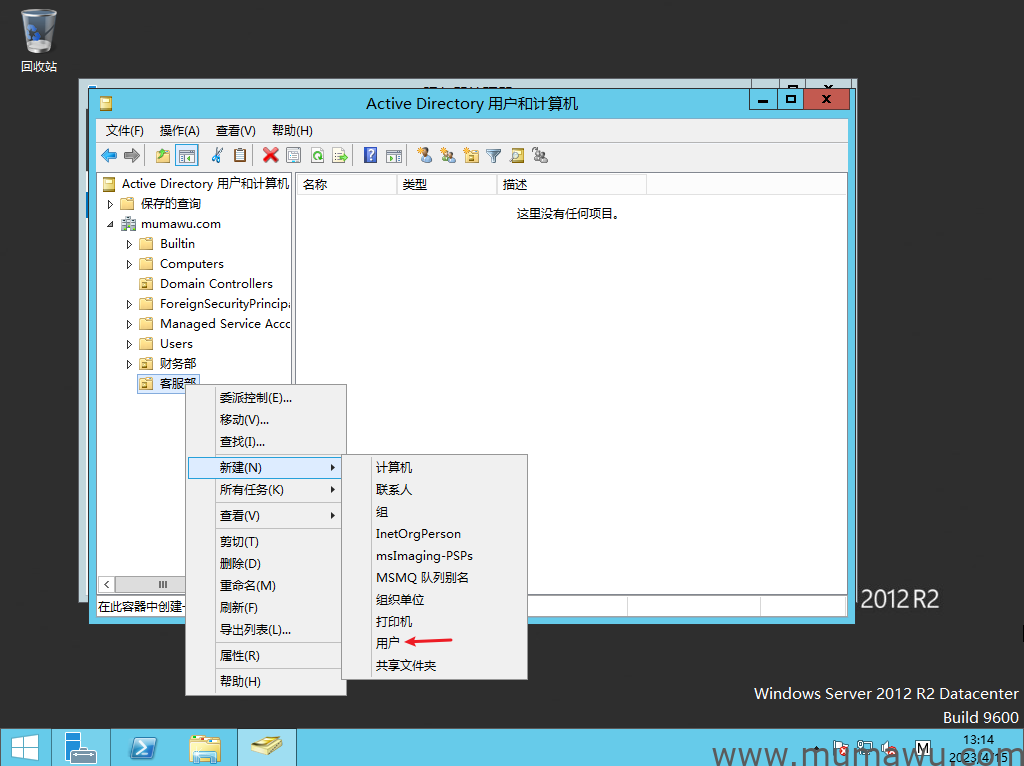Open 所有任务(K) submenu
The width and height of the screenshot is (1024, 766).
coord(266,490)
